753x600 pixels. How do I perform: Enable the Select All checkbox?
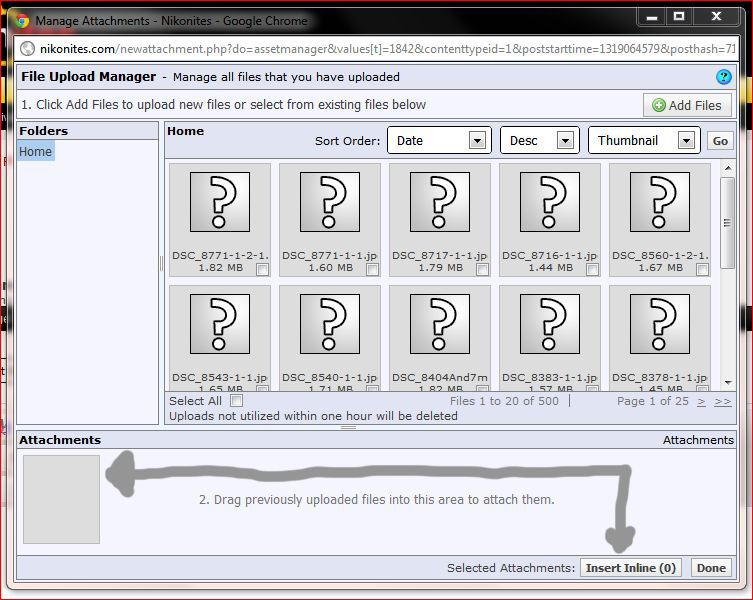tap(237, 401)
